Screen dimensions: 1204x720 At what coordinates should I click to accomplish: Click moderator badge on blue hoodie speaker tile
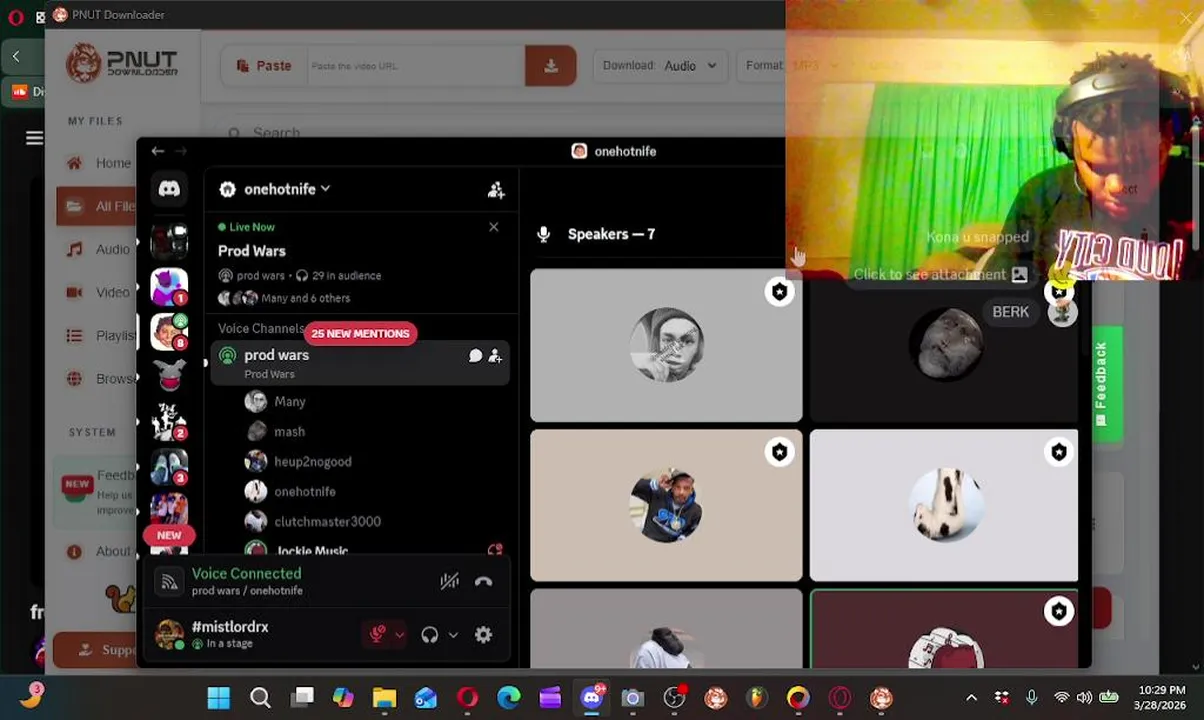point(779,452)
